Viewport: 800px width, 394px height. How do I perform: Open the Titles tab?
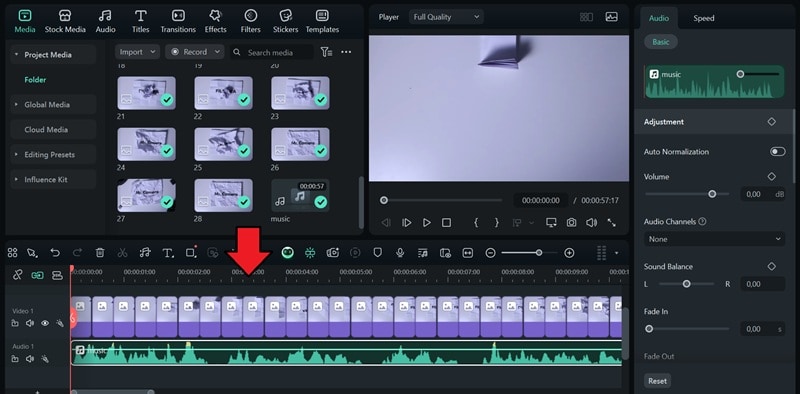tap(140, 21)
